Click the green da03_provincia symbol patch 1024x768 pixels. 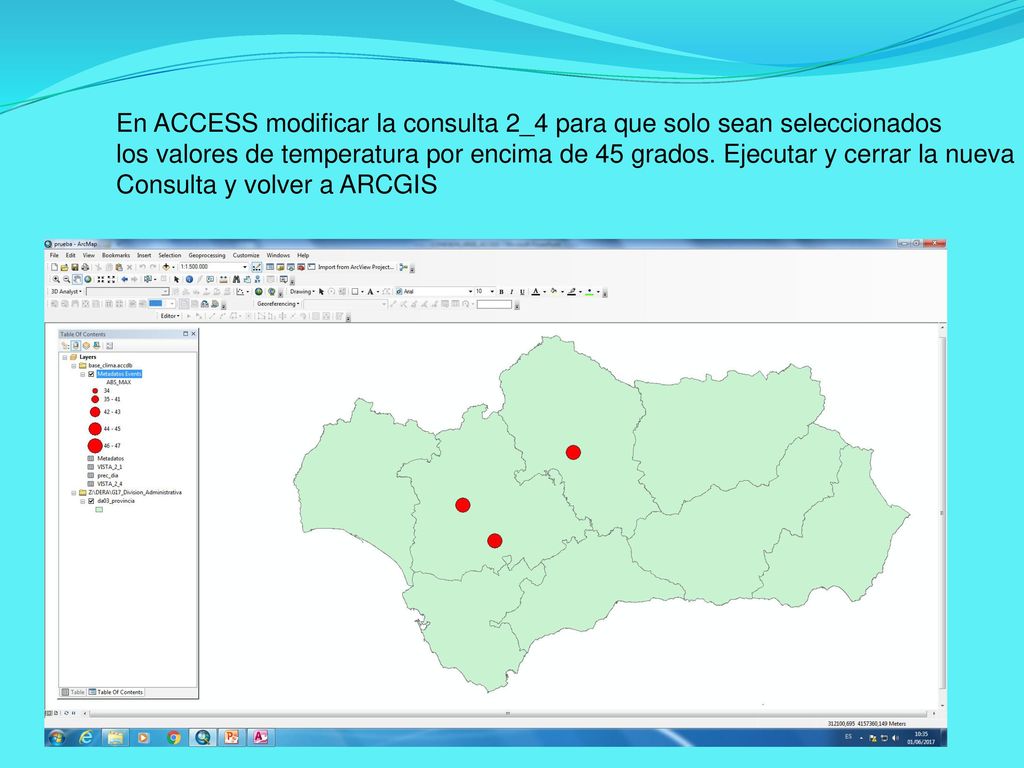point(99,509)
